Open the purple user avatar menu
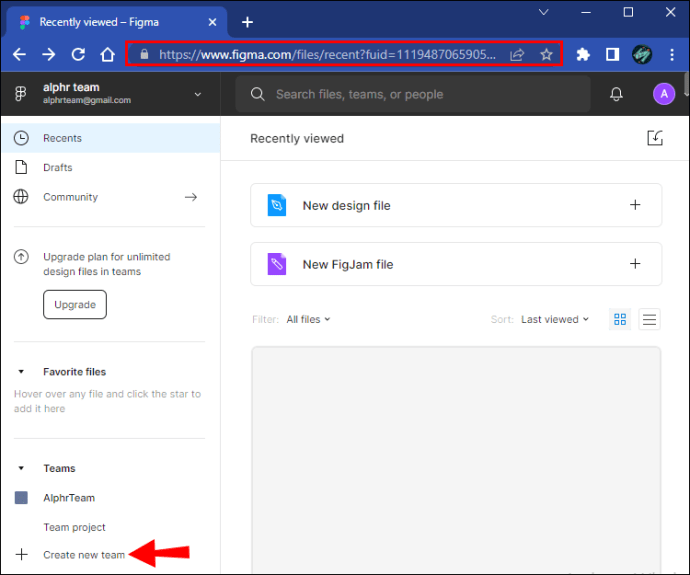690x575 pixels. (x=664, y=94)
